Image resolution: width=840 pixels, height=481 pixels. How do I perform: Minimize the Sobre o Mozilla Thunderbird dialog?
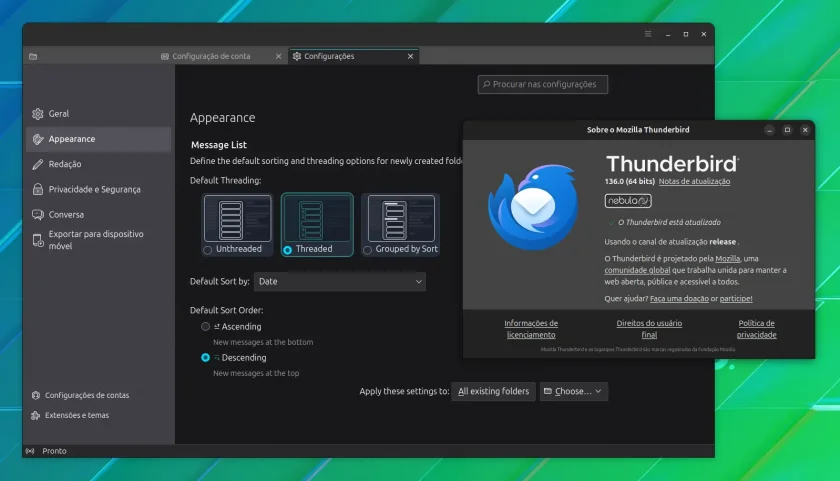[769, 130]
